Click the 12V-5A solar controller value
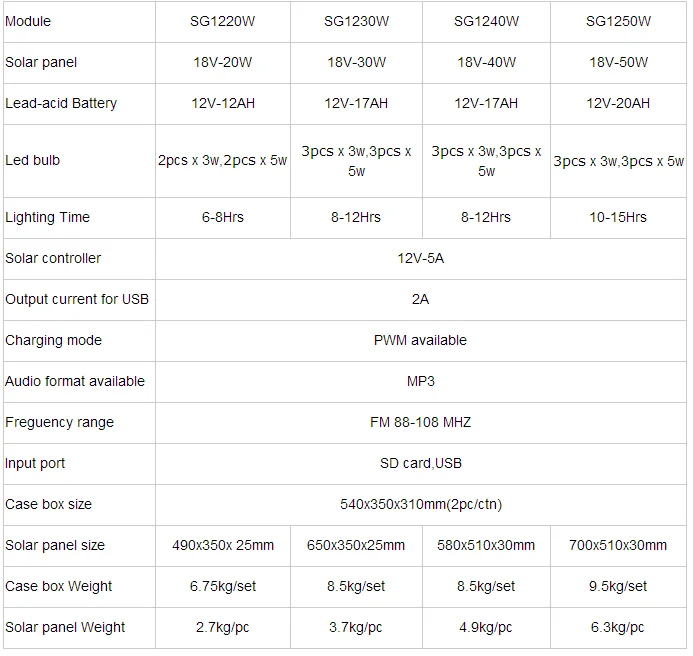This screenshot has width=693, height=656. [x=420, y=259]
